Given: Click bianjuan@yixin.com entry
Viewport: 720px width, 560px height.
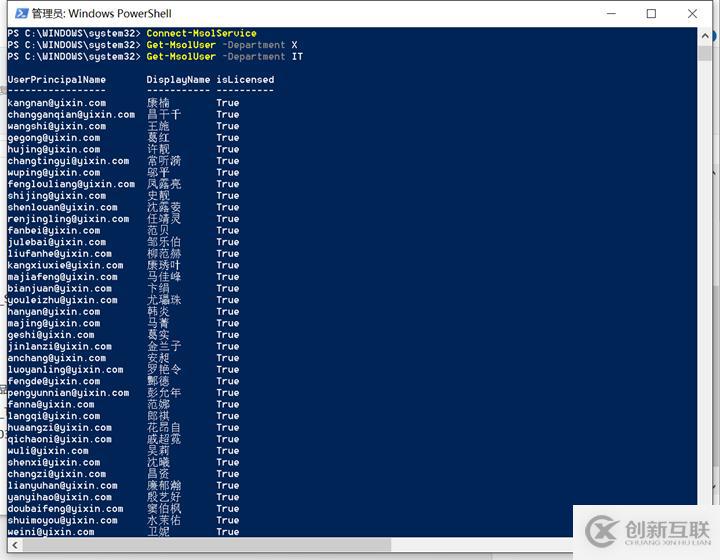Looking at the screenshot, I should point(60,289).
